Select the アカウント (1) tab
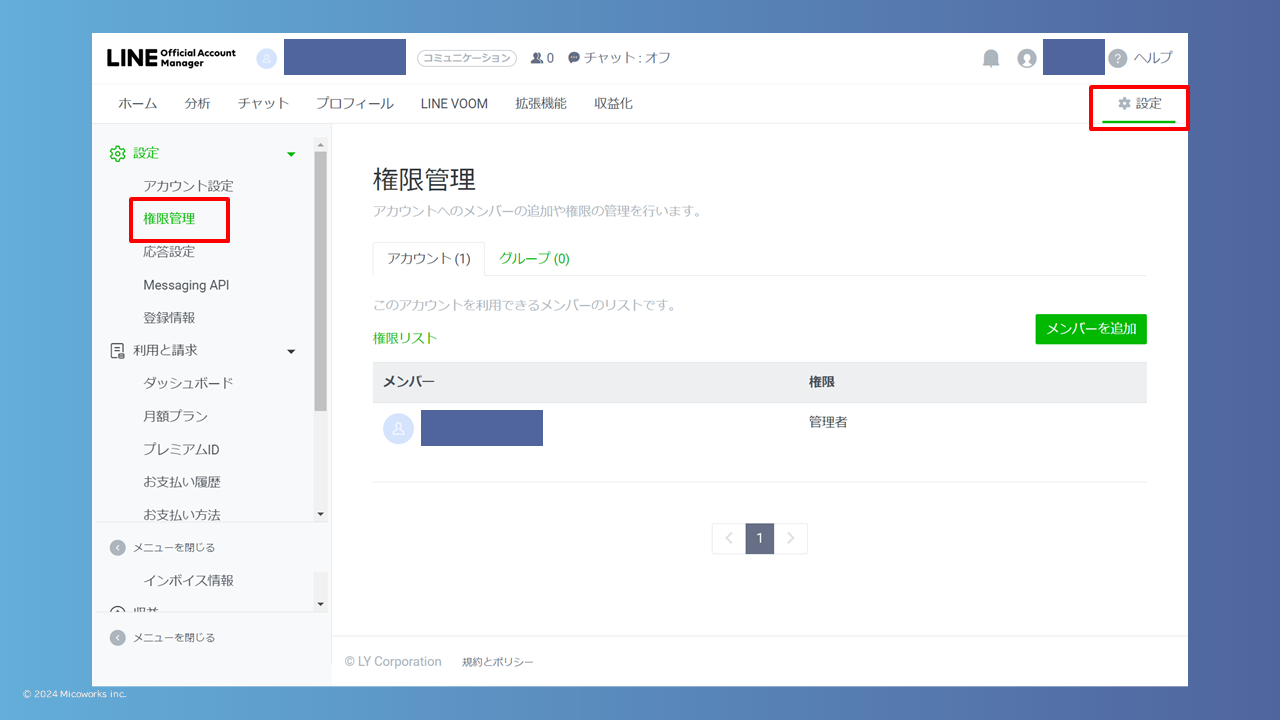 [428, 258]
